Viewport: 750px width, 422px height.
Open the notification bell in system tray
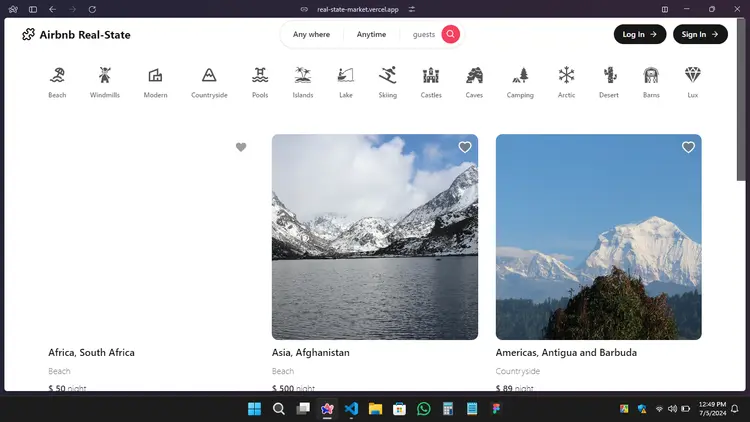[735, 409]
